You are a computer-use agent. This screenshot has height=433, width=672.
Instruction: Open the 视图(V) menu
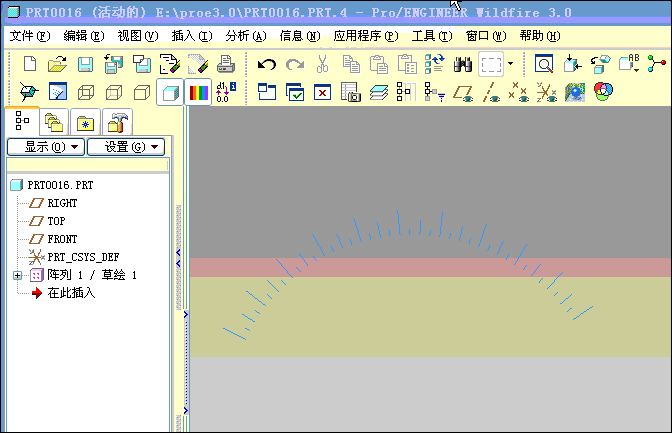pos(138,36)
